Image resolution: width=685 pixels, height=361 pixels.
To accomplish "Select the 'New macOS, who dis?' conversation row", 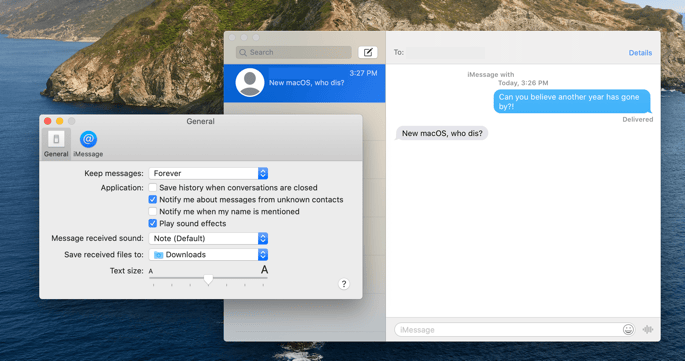I will [x=304, y=83].
